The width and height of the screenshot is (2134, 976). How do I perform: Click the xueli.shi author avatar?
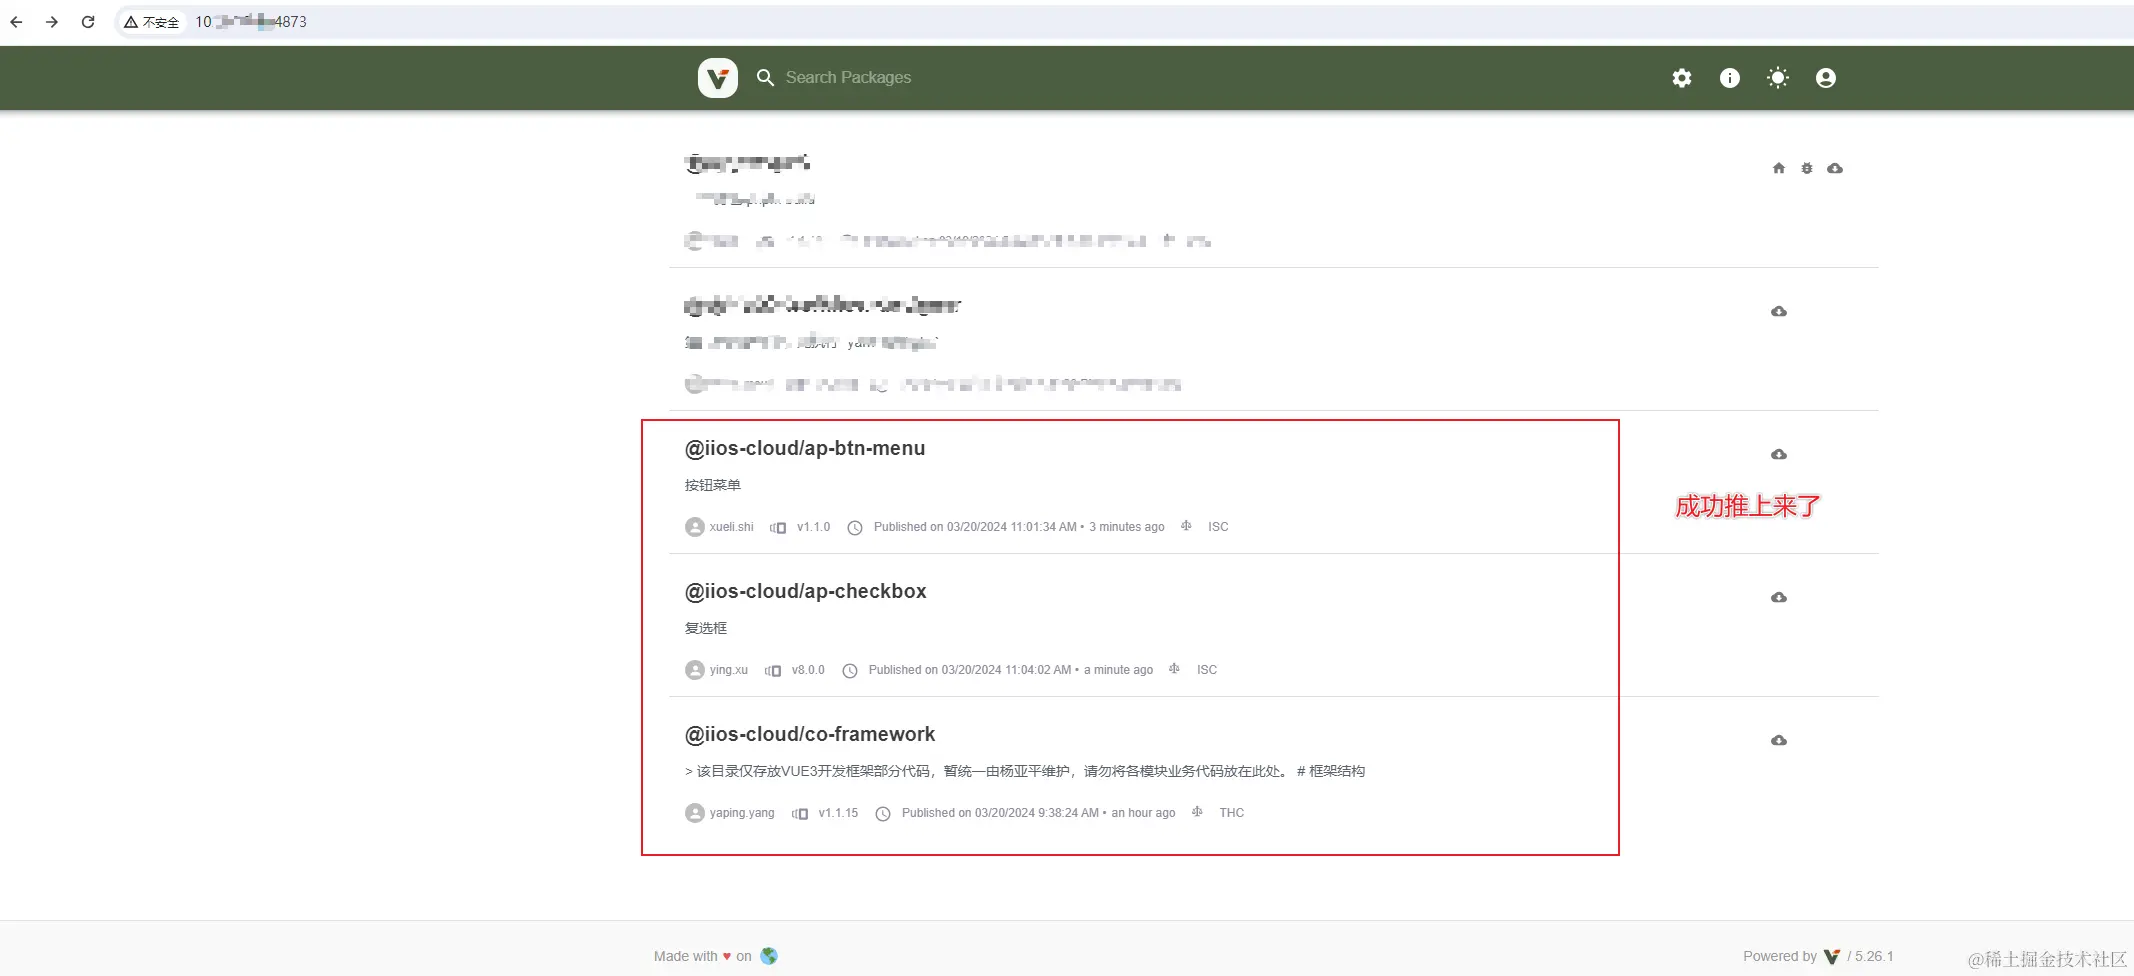695,527
